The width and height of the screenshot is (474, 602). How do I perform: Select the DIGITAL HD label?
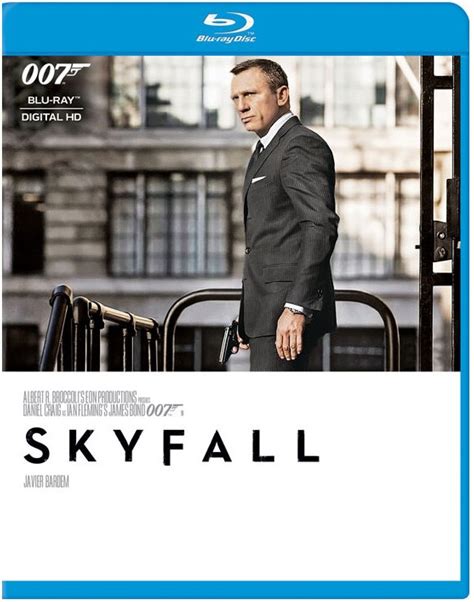coord(51,117)
